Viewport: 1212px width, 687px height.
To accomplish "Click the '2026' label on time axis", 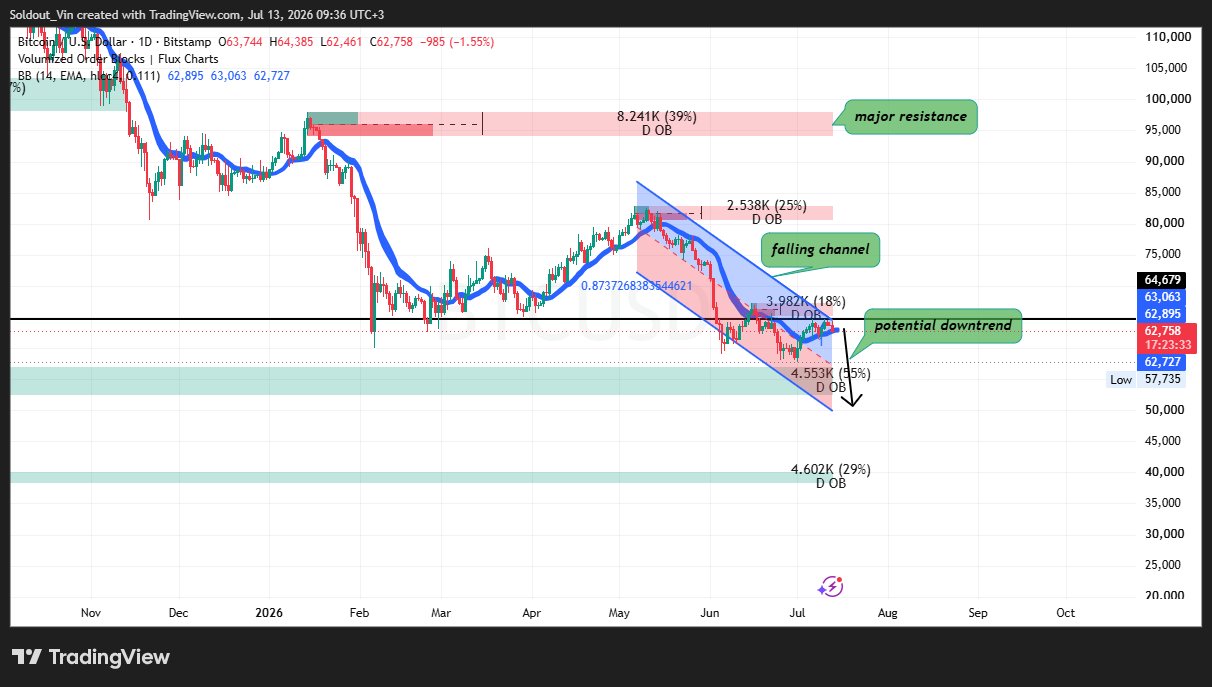I will (268, 613).
